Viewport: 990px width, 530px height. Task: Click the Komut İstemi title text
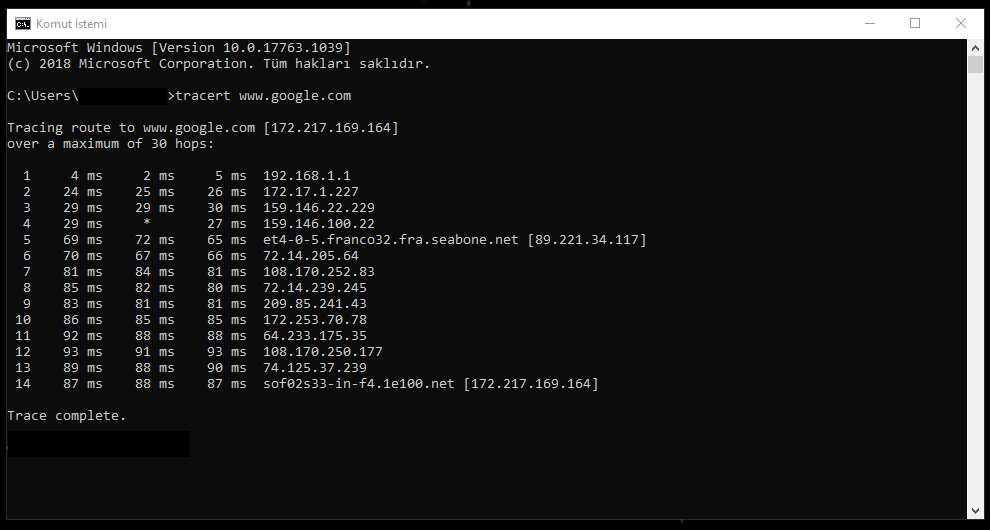pos(71,24)
